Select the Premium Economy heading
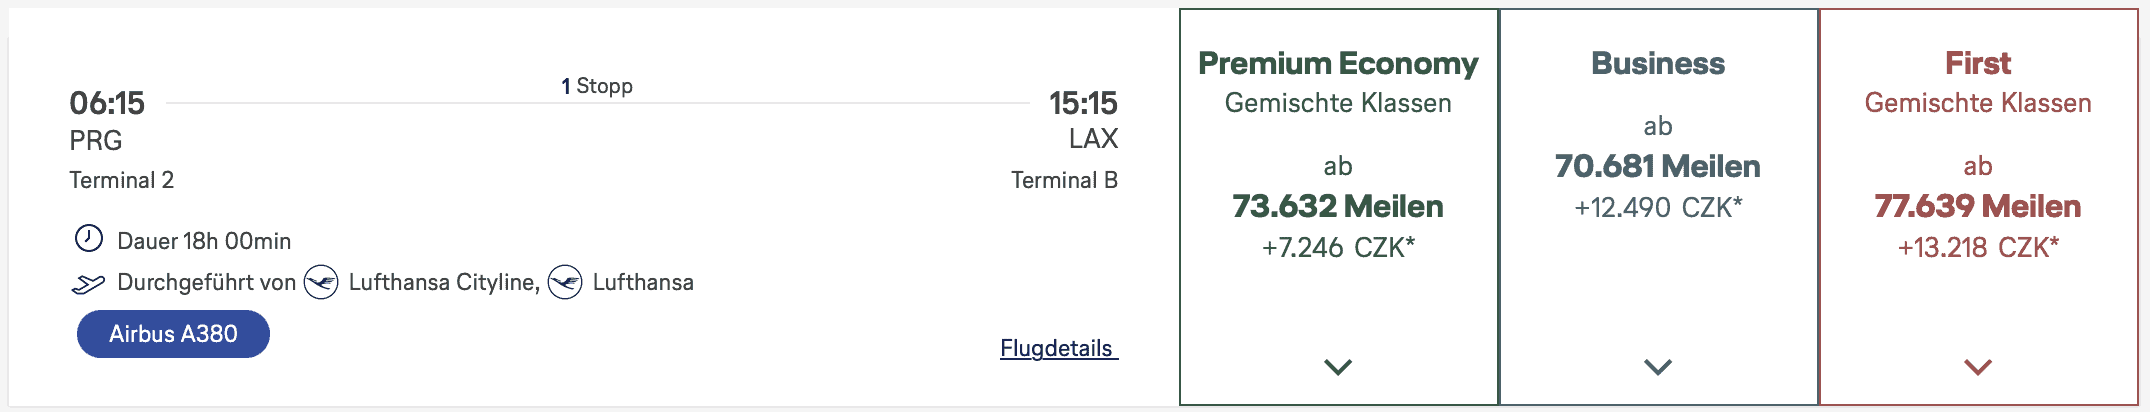The width and height of the screenshot is (2150, 412). coord(1338,64)
